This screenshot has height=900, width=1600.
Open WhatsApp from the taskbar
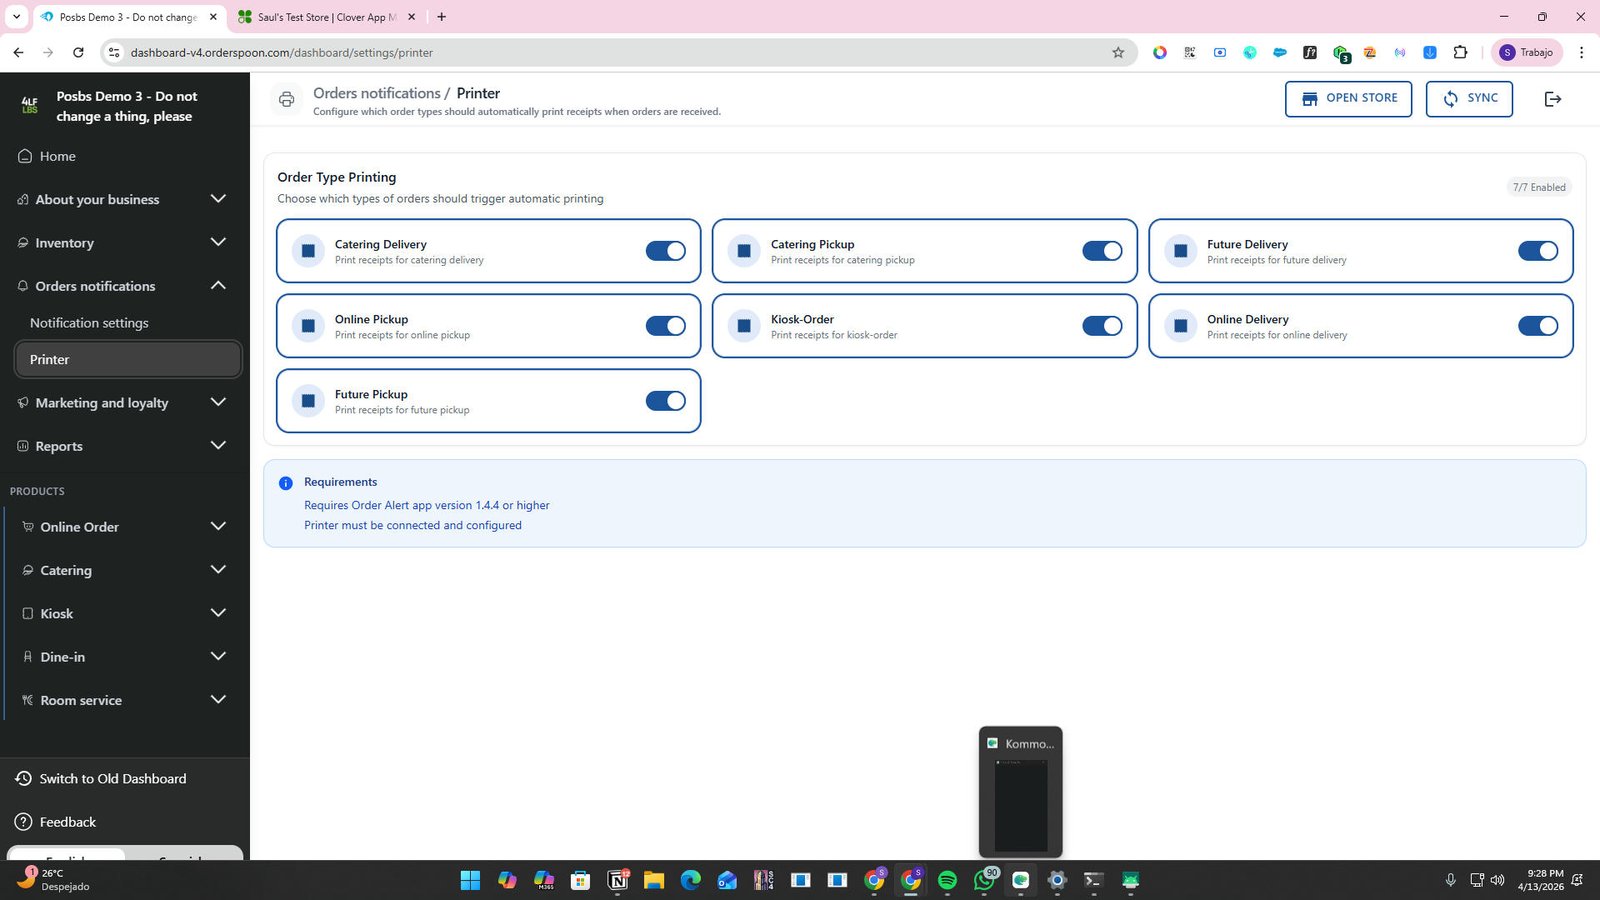[984, 880]
